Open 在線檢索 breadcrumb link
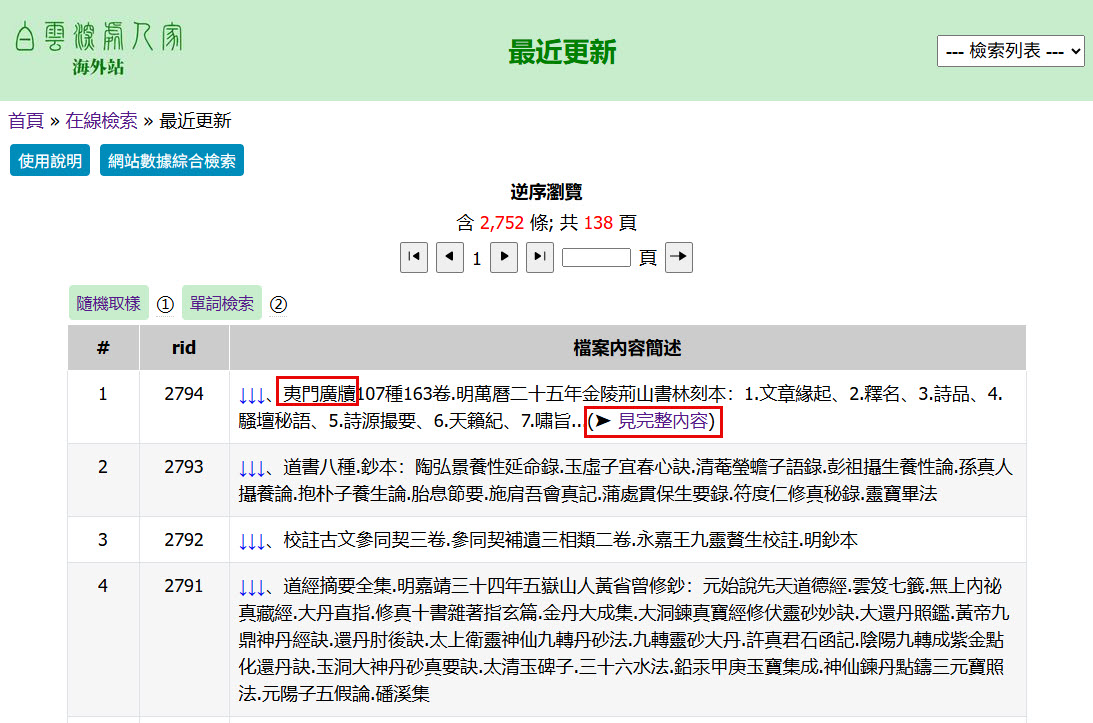This screenshot has height=723, width=1093. click(x=101, y=121)
